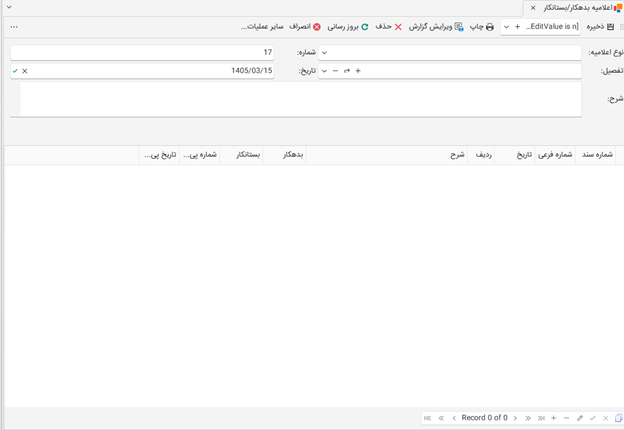Delete record with the navigator minus icon
This screenshot has height=430, width=624.
[567, 418]
